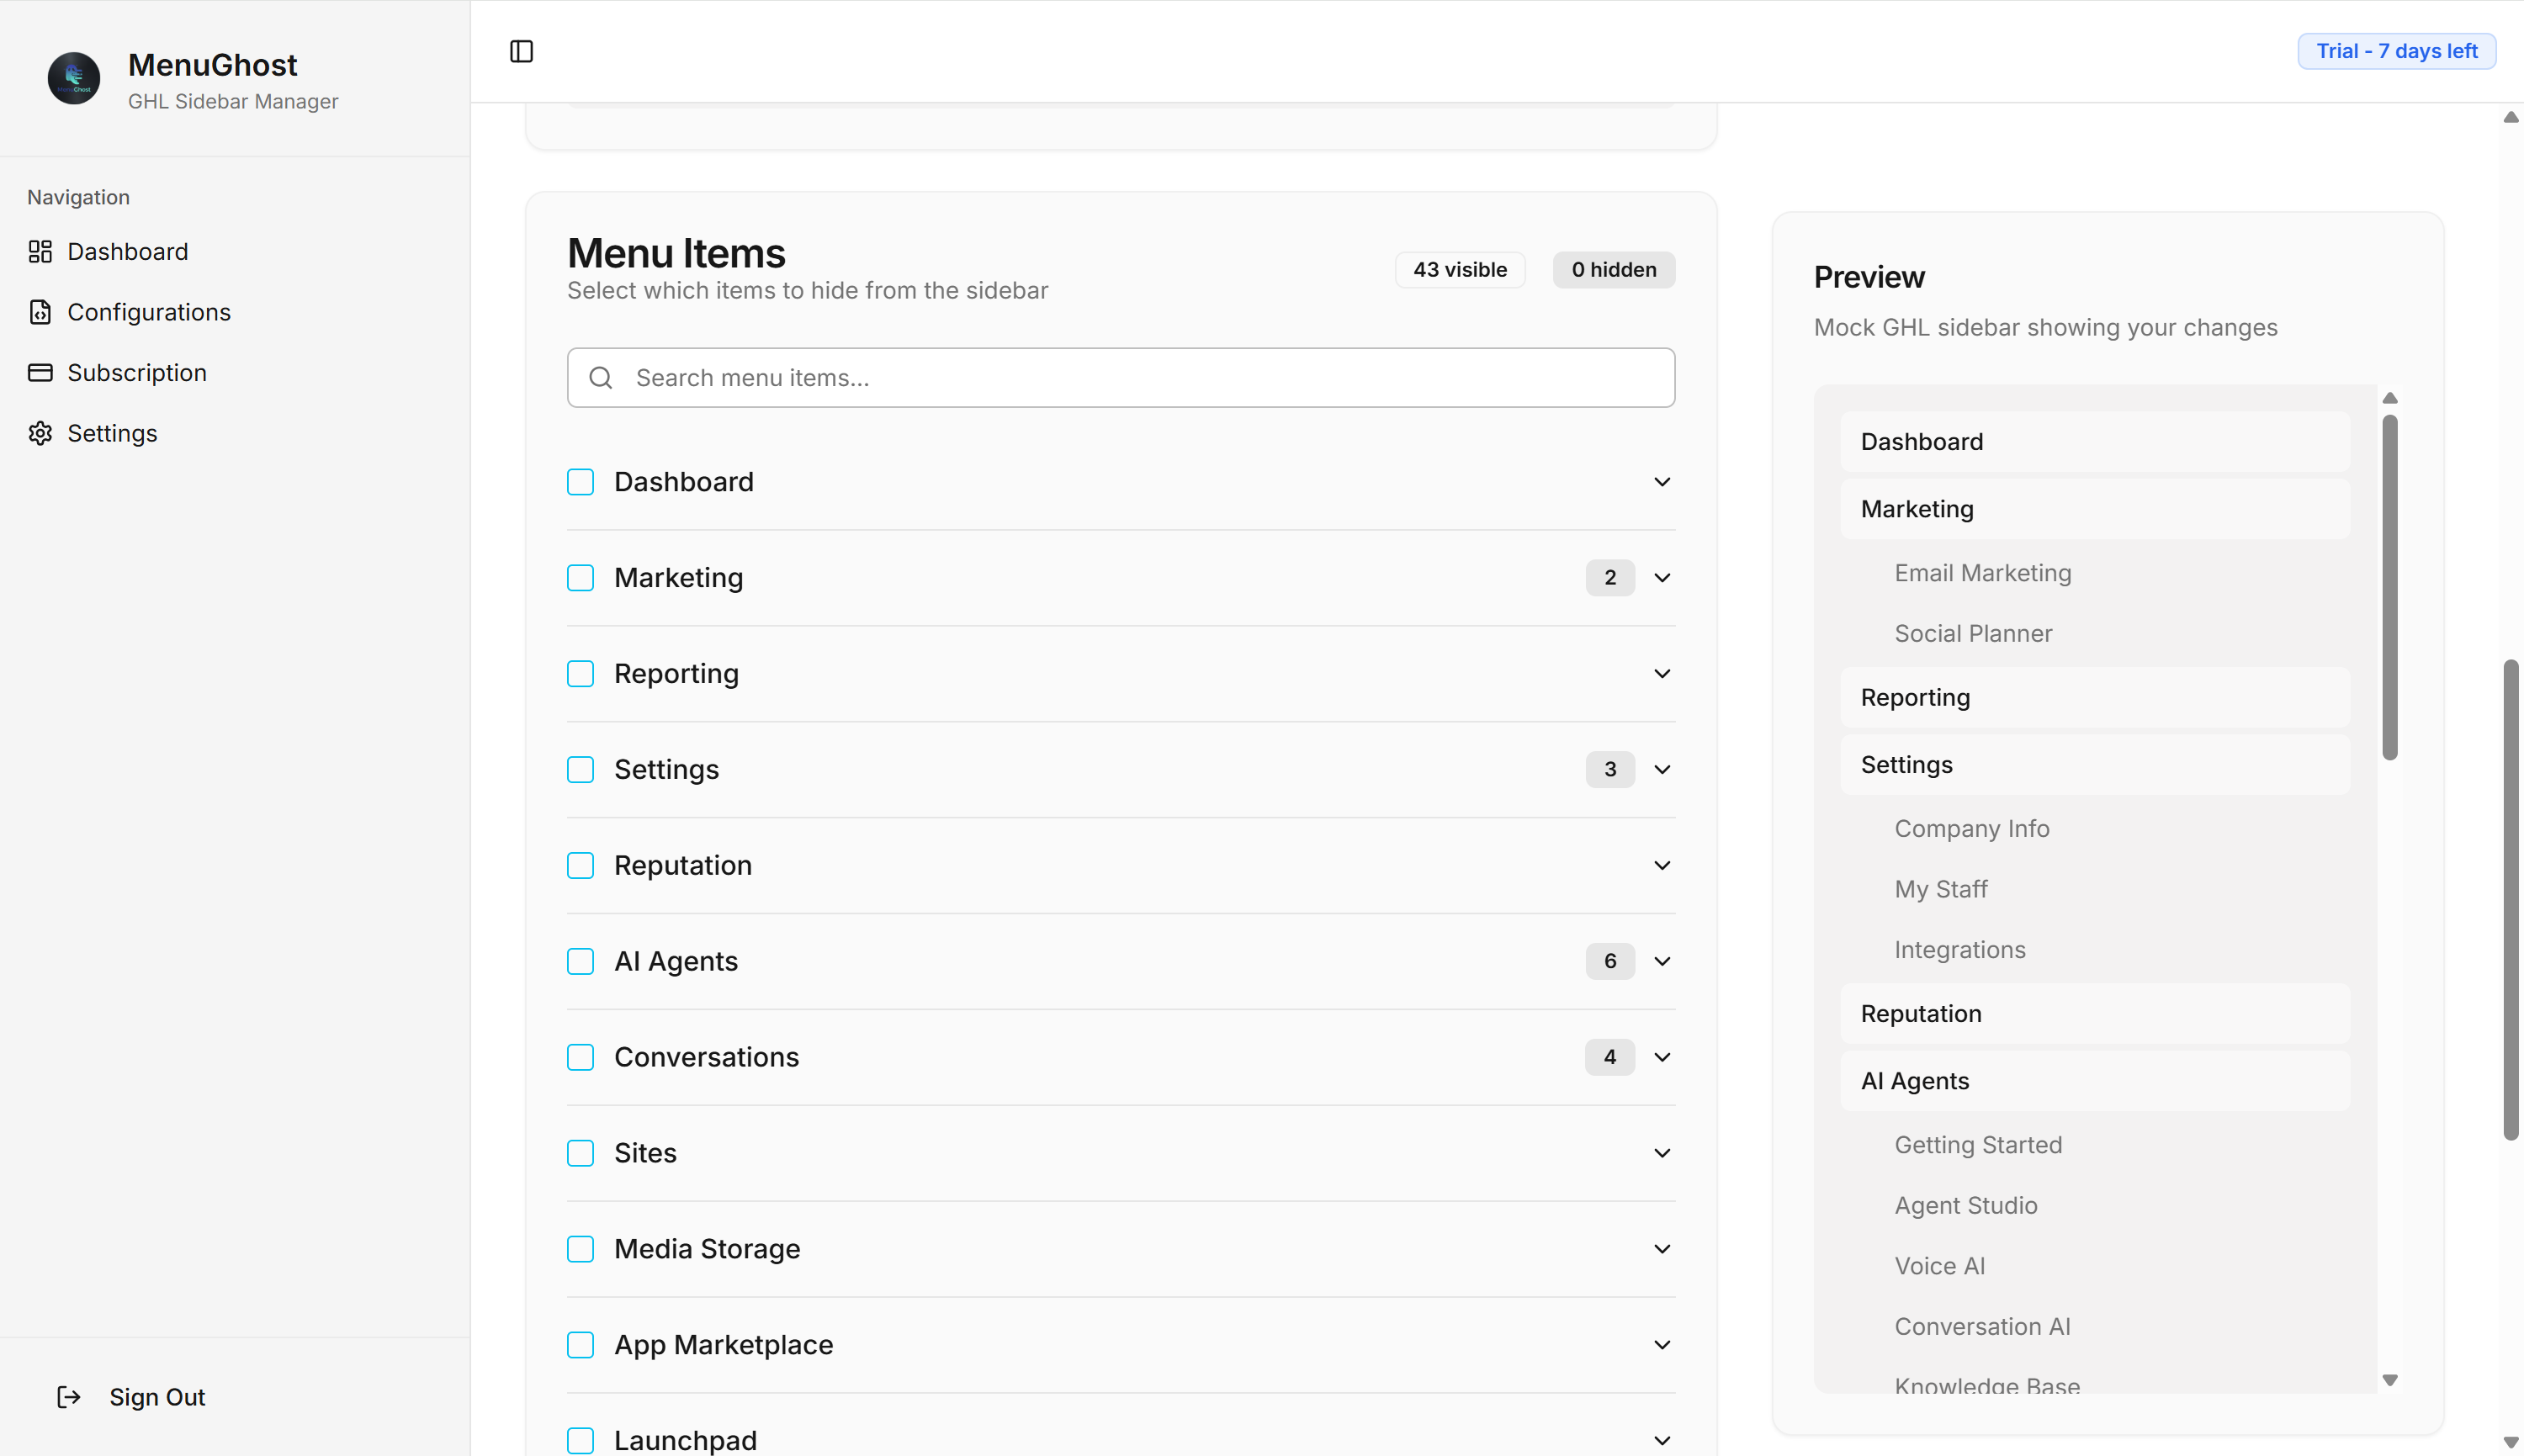Click the Trial - 7 days left badge

click(x=2396, y=50)
